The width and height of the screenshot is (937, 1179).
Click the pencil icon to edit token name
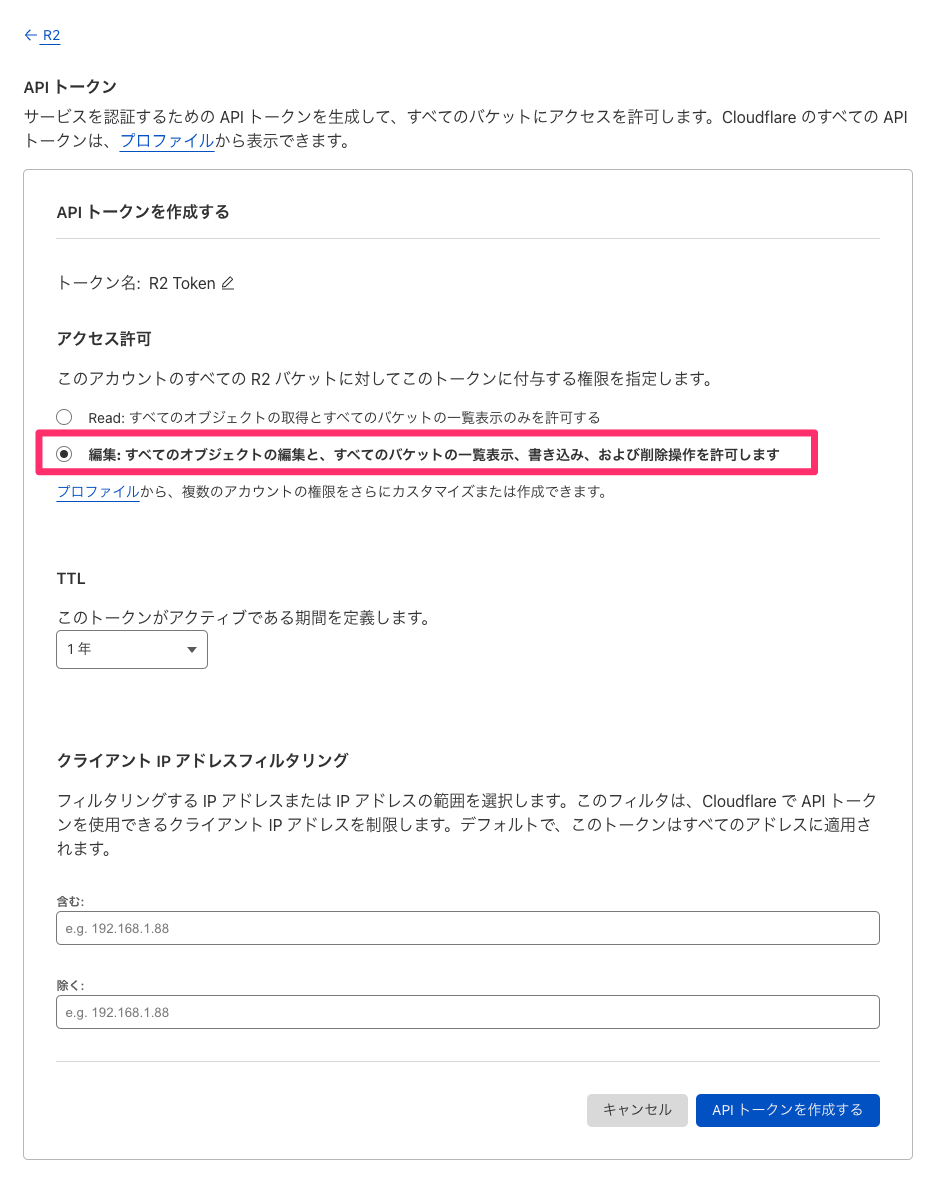coord(228,283)
